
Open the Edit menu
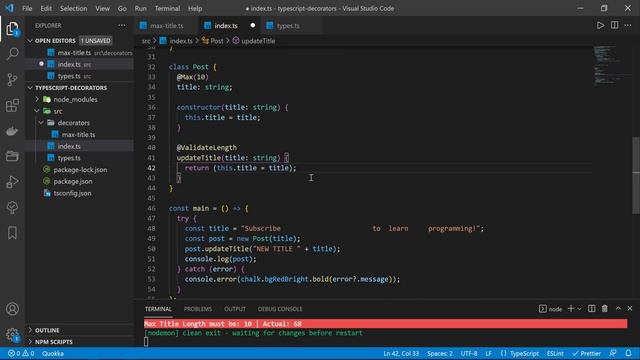tap(46, 8)
